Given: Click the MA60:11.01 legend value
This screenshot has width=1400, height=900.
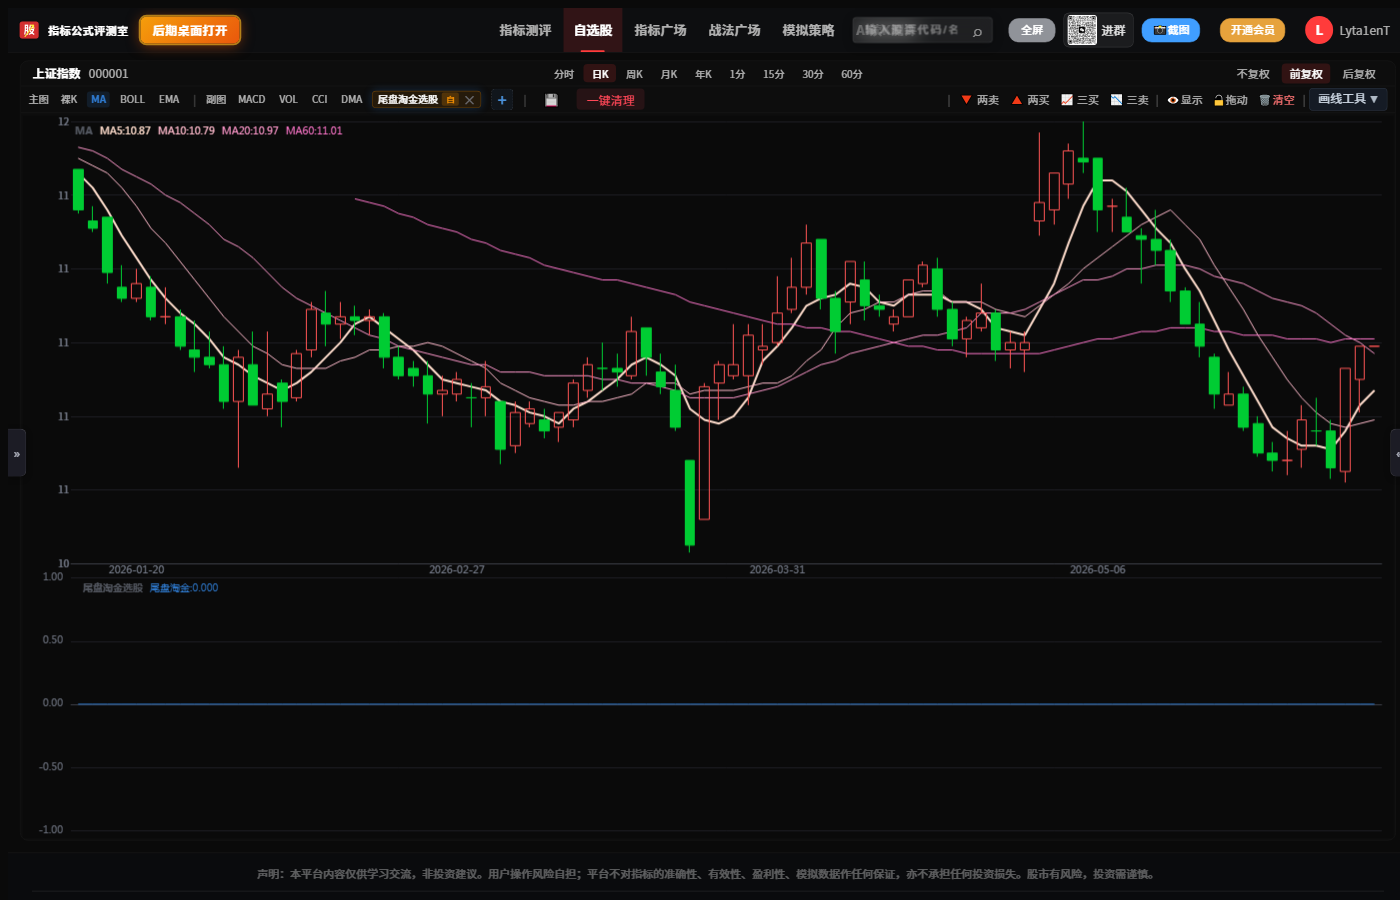Looking at the screenshot, I should point(314,131).
